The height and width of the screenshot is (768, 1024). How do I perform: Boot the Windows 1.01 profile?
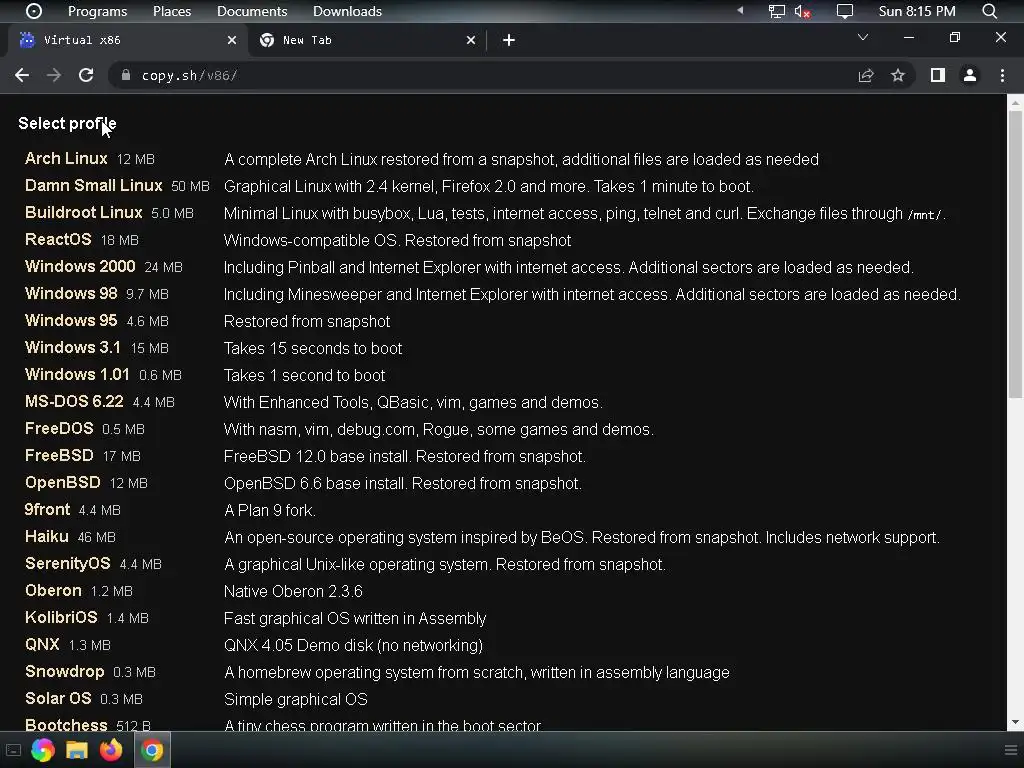pos(77,374)
